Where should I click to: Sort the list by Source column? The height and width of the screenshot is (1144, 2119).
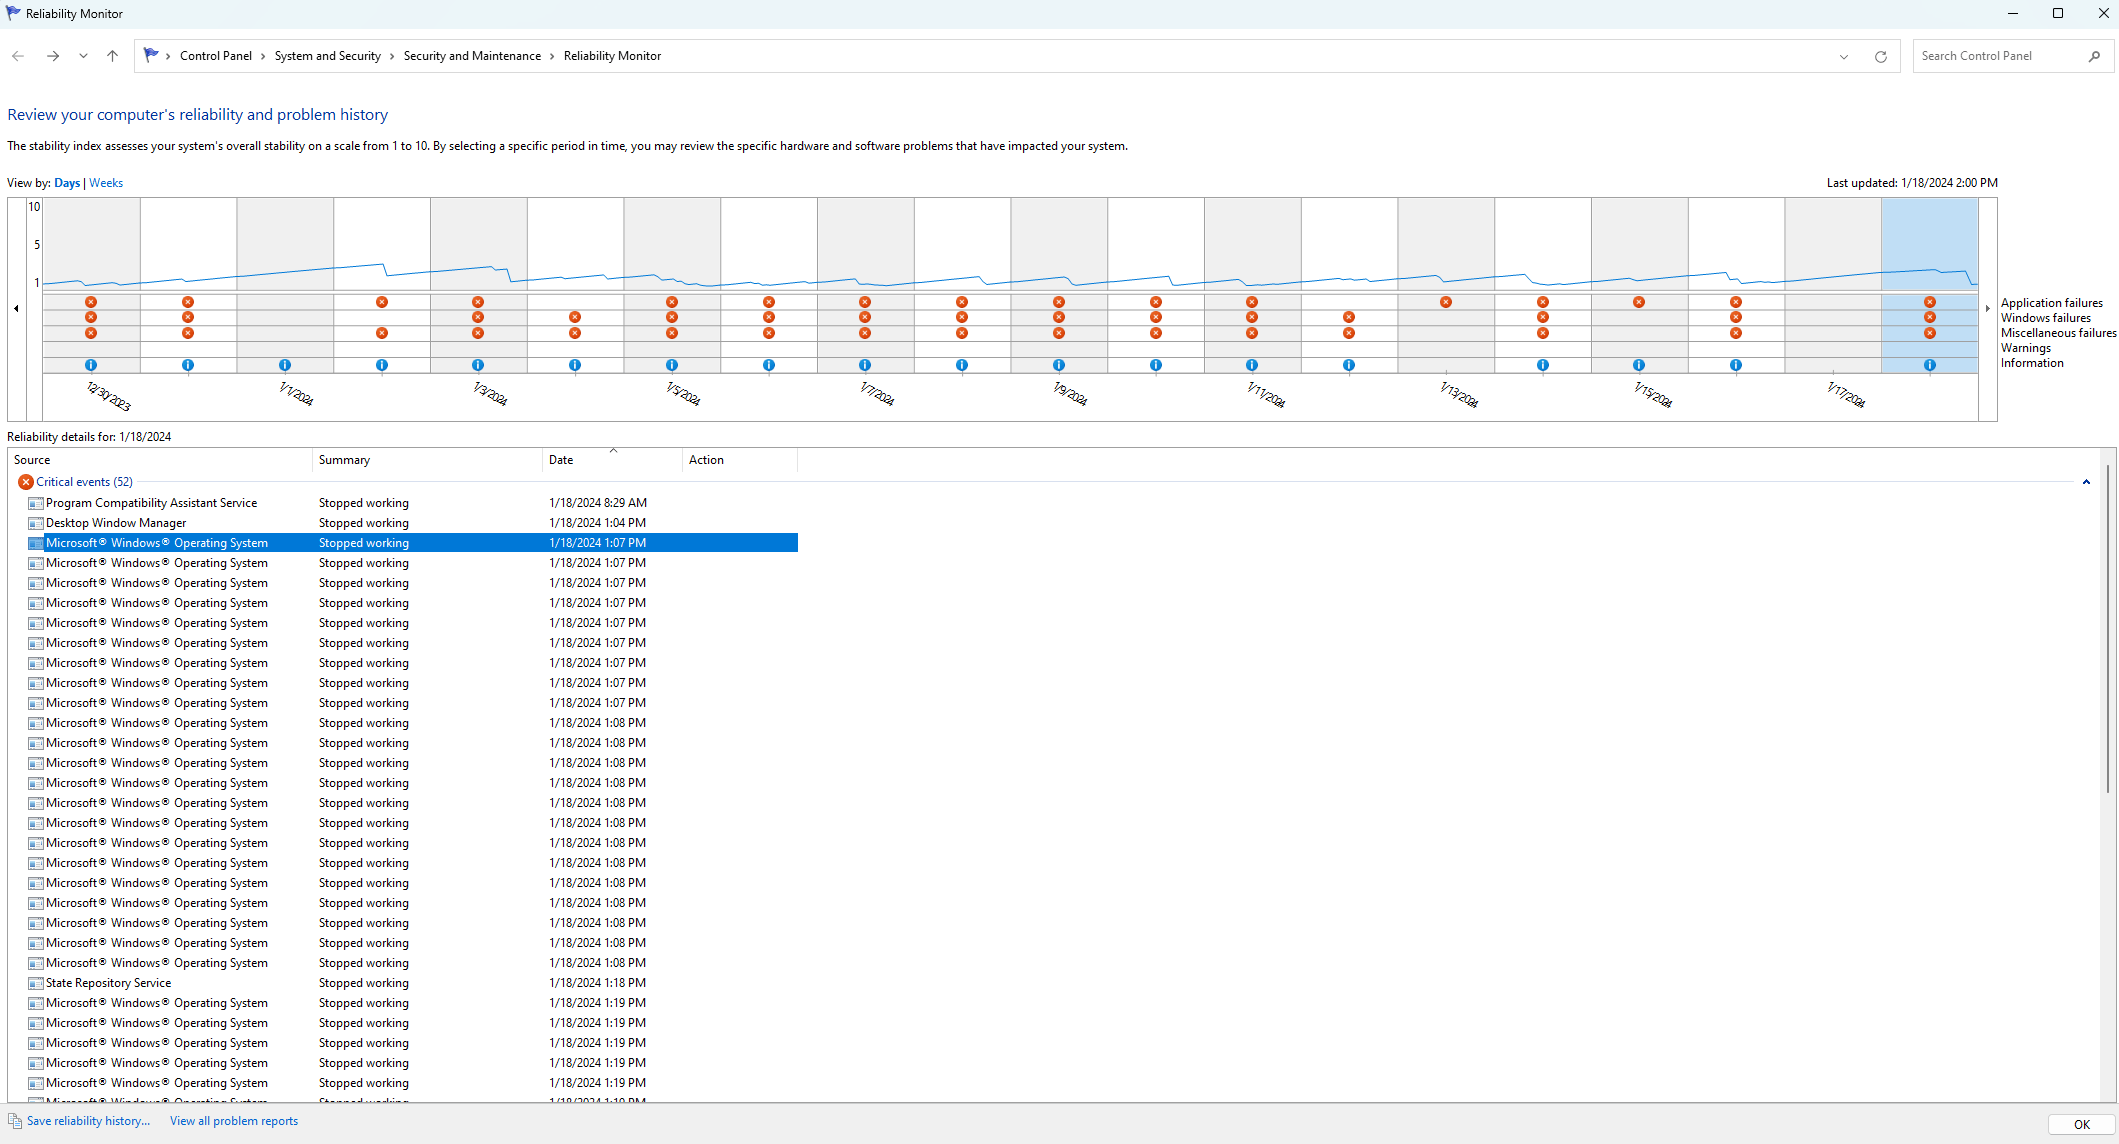[x=161, y=460]
